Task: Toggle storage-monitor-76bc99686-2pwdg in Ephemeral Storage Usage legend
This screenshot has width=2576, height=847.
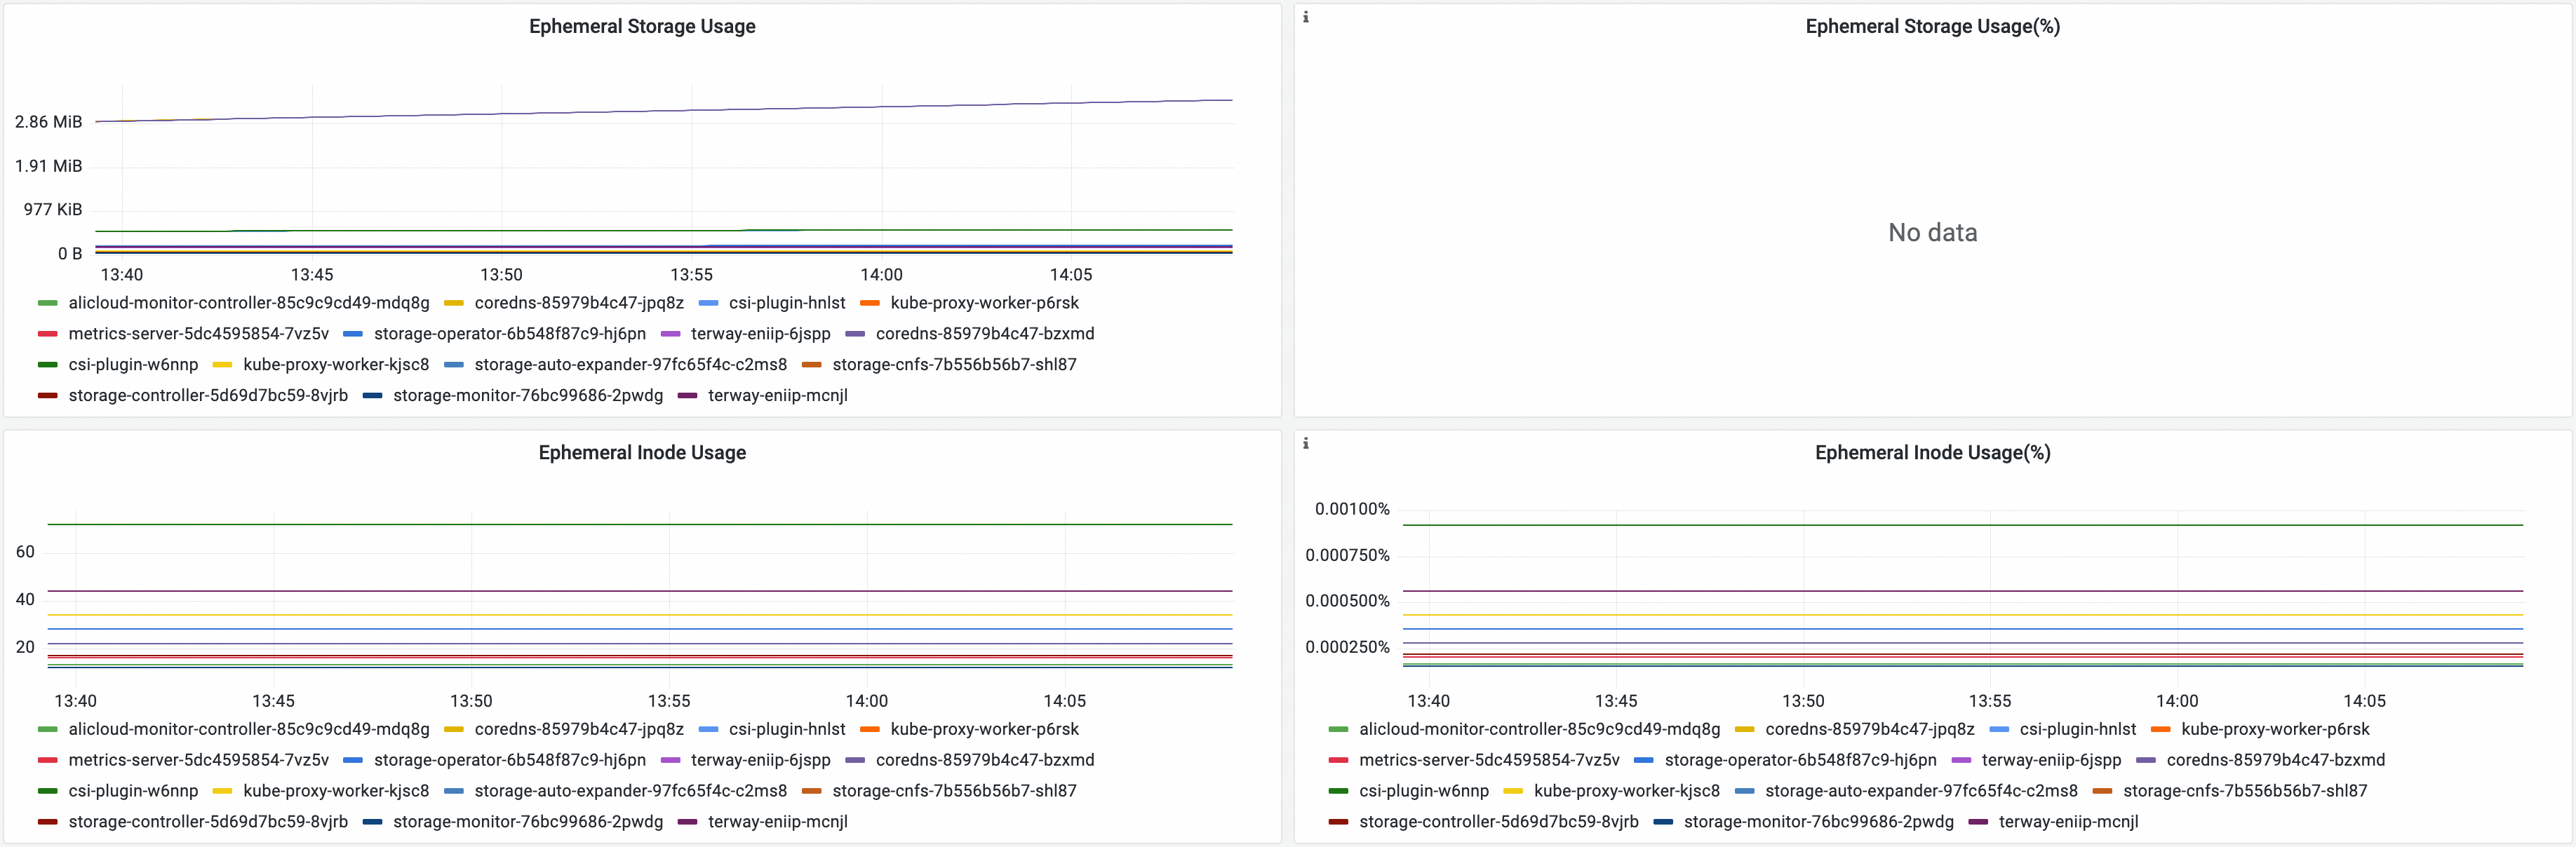Action: click(x=528, y=396)
